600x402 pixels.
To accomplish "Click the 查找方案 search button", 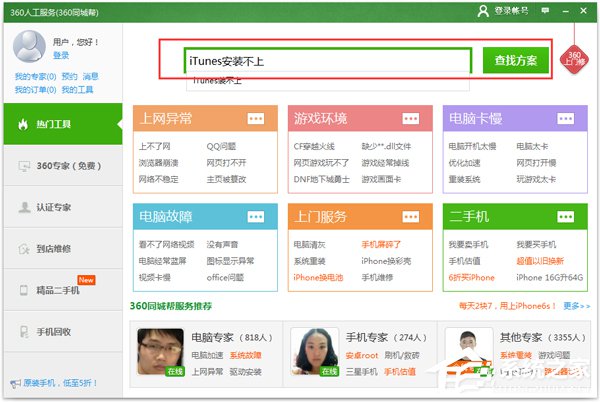I will pyautogui.click(x=515, y=61).
